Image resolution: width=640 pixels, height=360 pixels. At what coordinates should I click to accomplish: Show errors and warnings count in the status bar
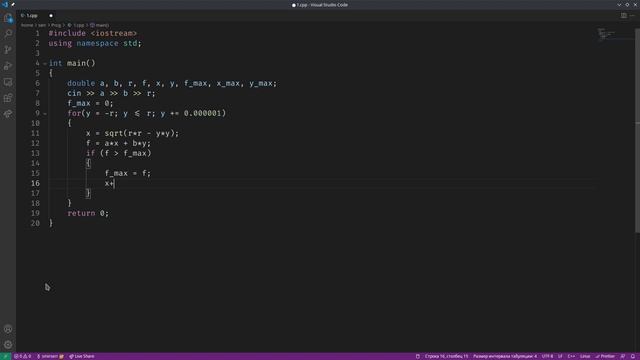tap(22, 356)
